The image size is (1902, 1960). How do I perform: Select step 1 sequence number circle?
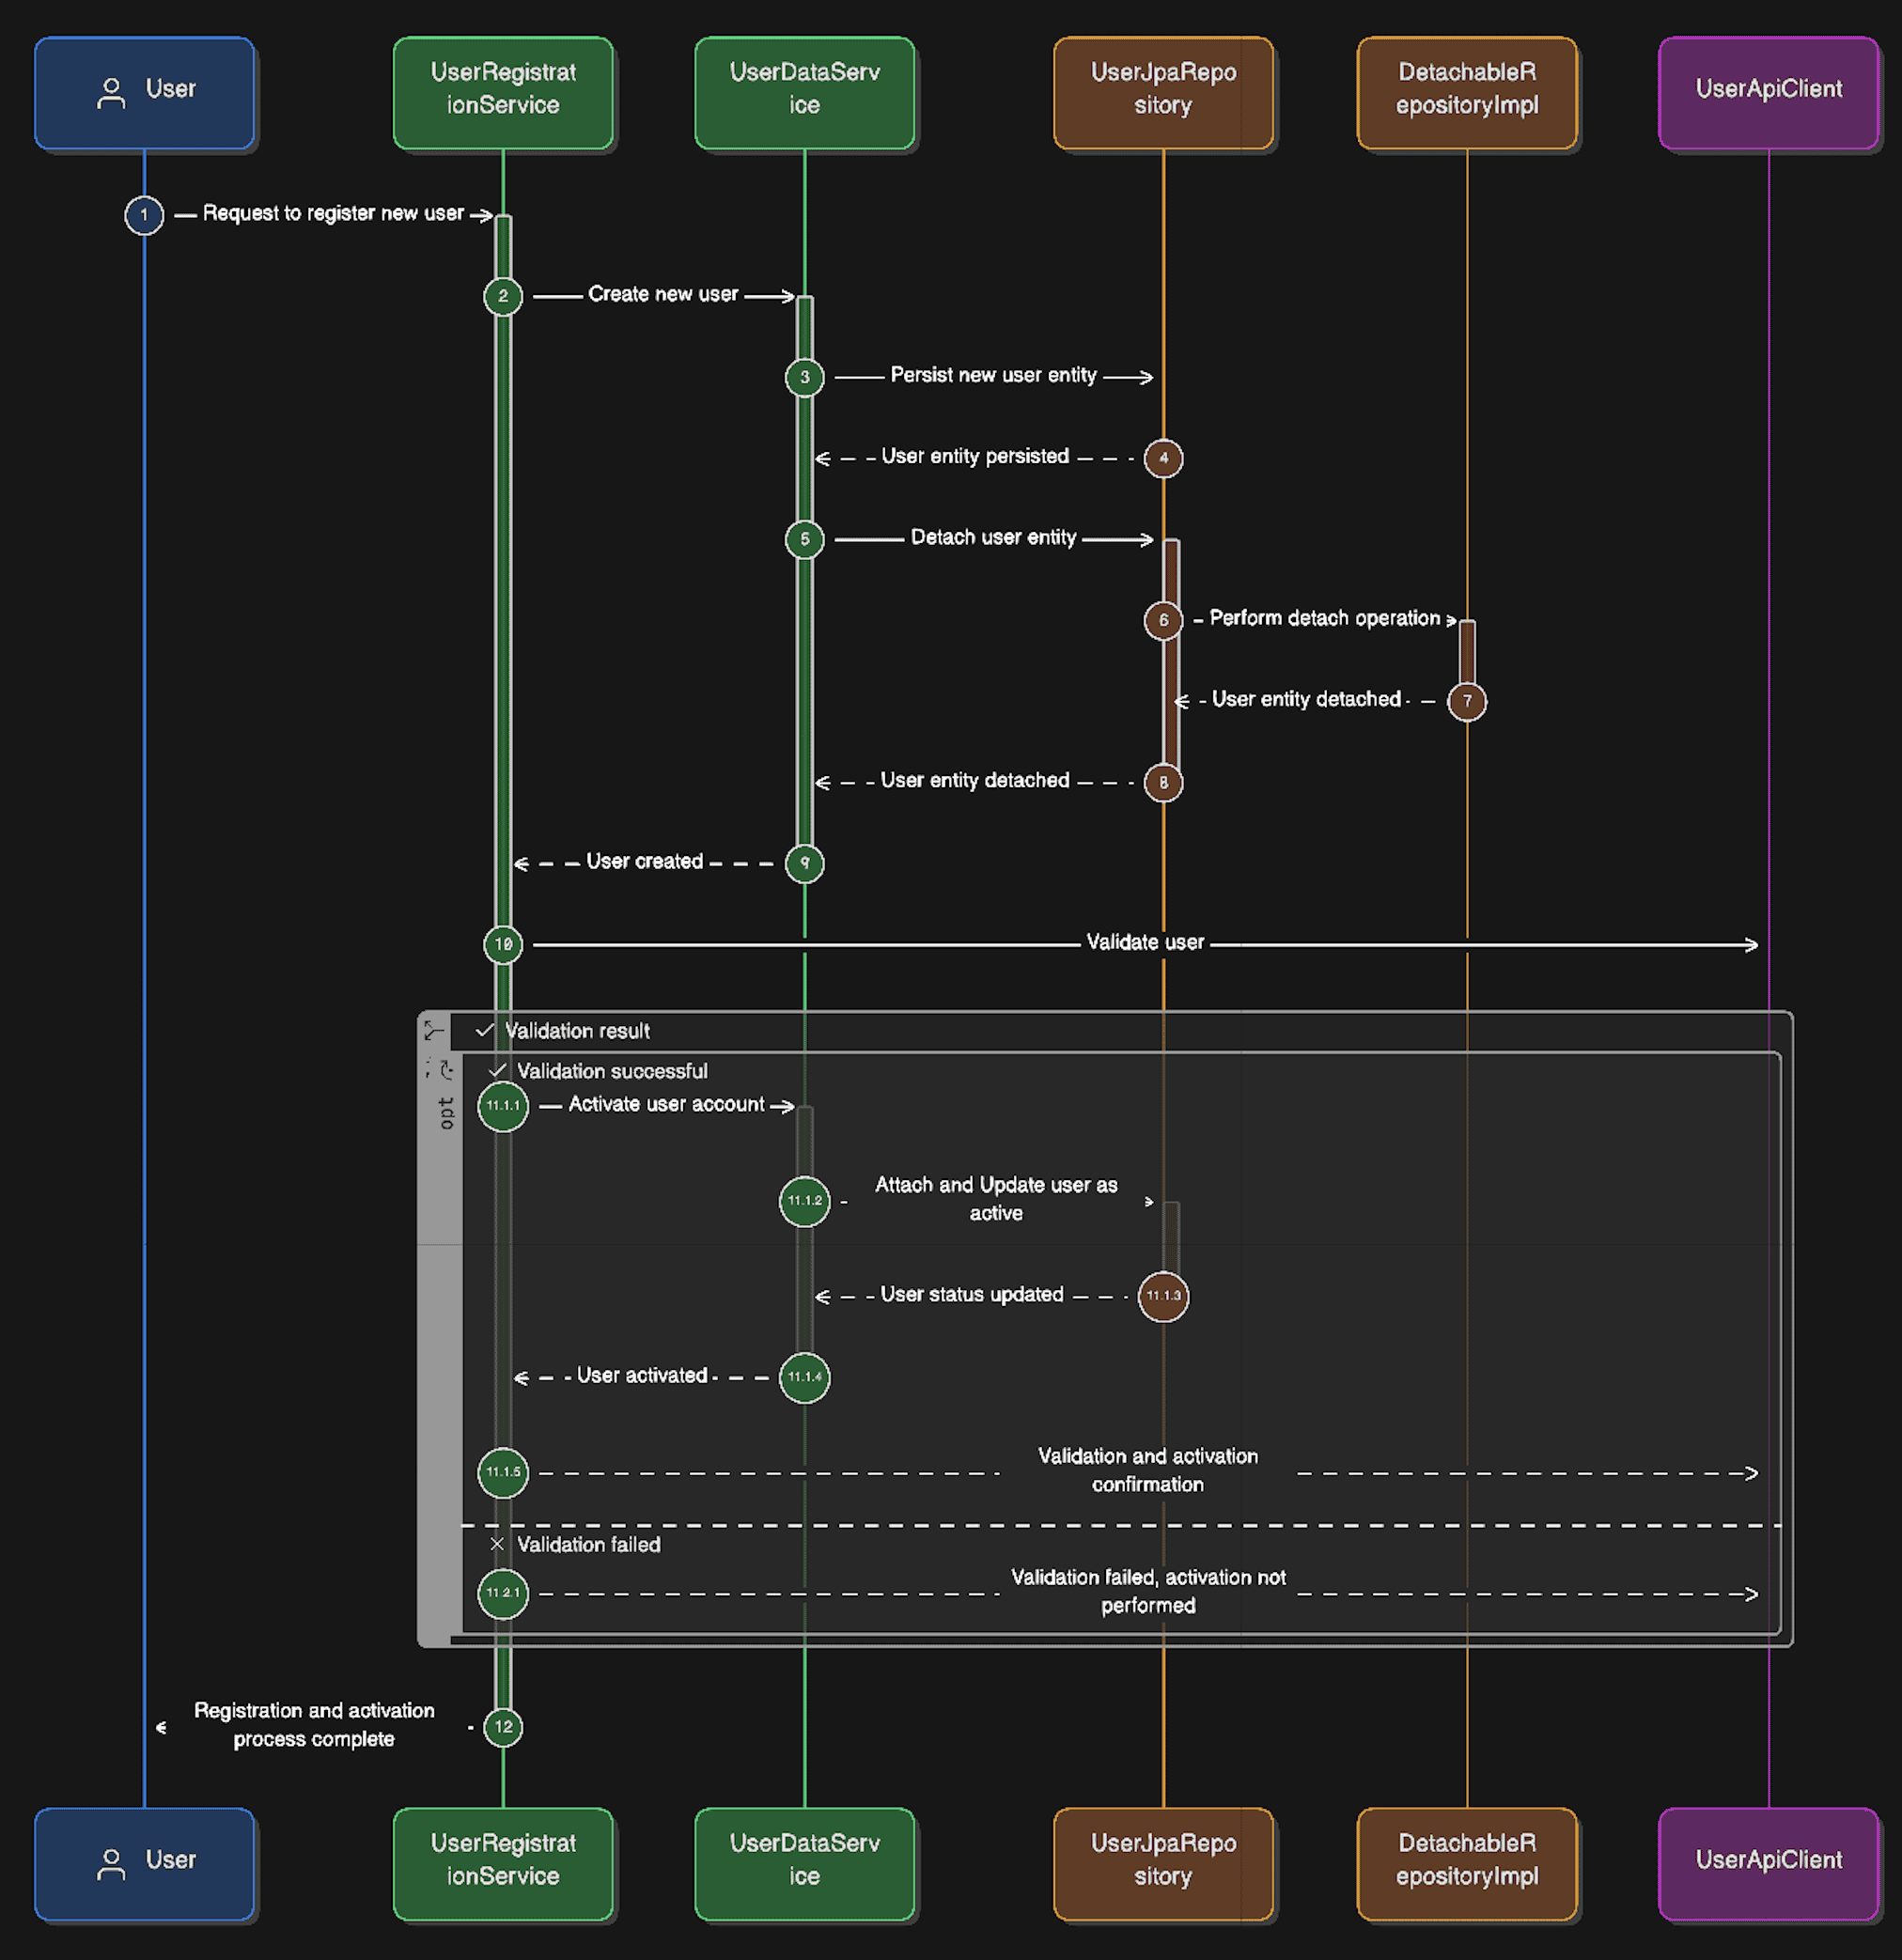(144, 215)
